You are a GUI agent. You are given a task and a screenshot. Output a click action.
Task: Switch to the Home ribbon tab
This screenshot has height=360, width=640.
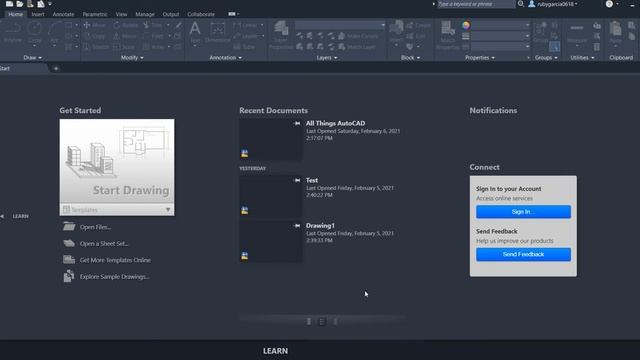[16, 14]
